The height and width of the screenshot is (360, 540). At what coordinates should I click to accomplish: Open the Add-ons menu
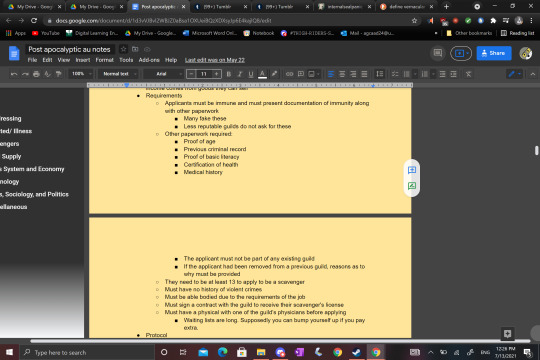tap(149, 60)
